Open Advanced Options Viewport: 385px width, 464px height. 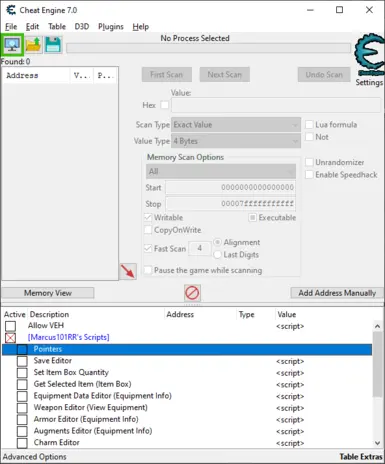35,457
